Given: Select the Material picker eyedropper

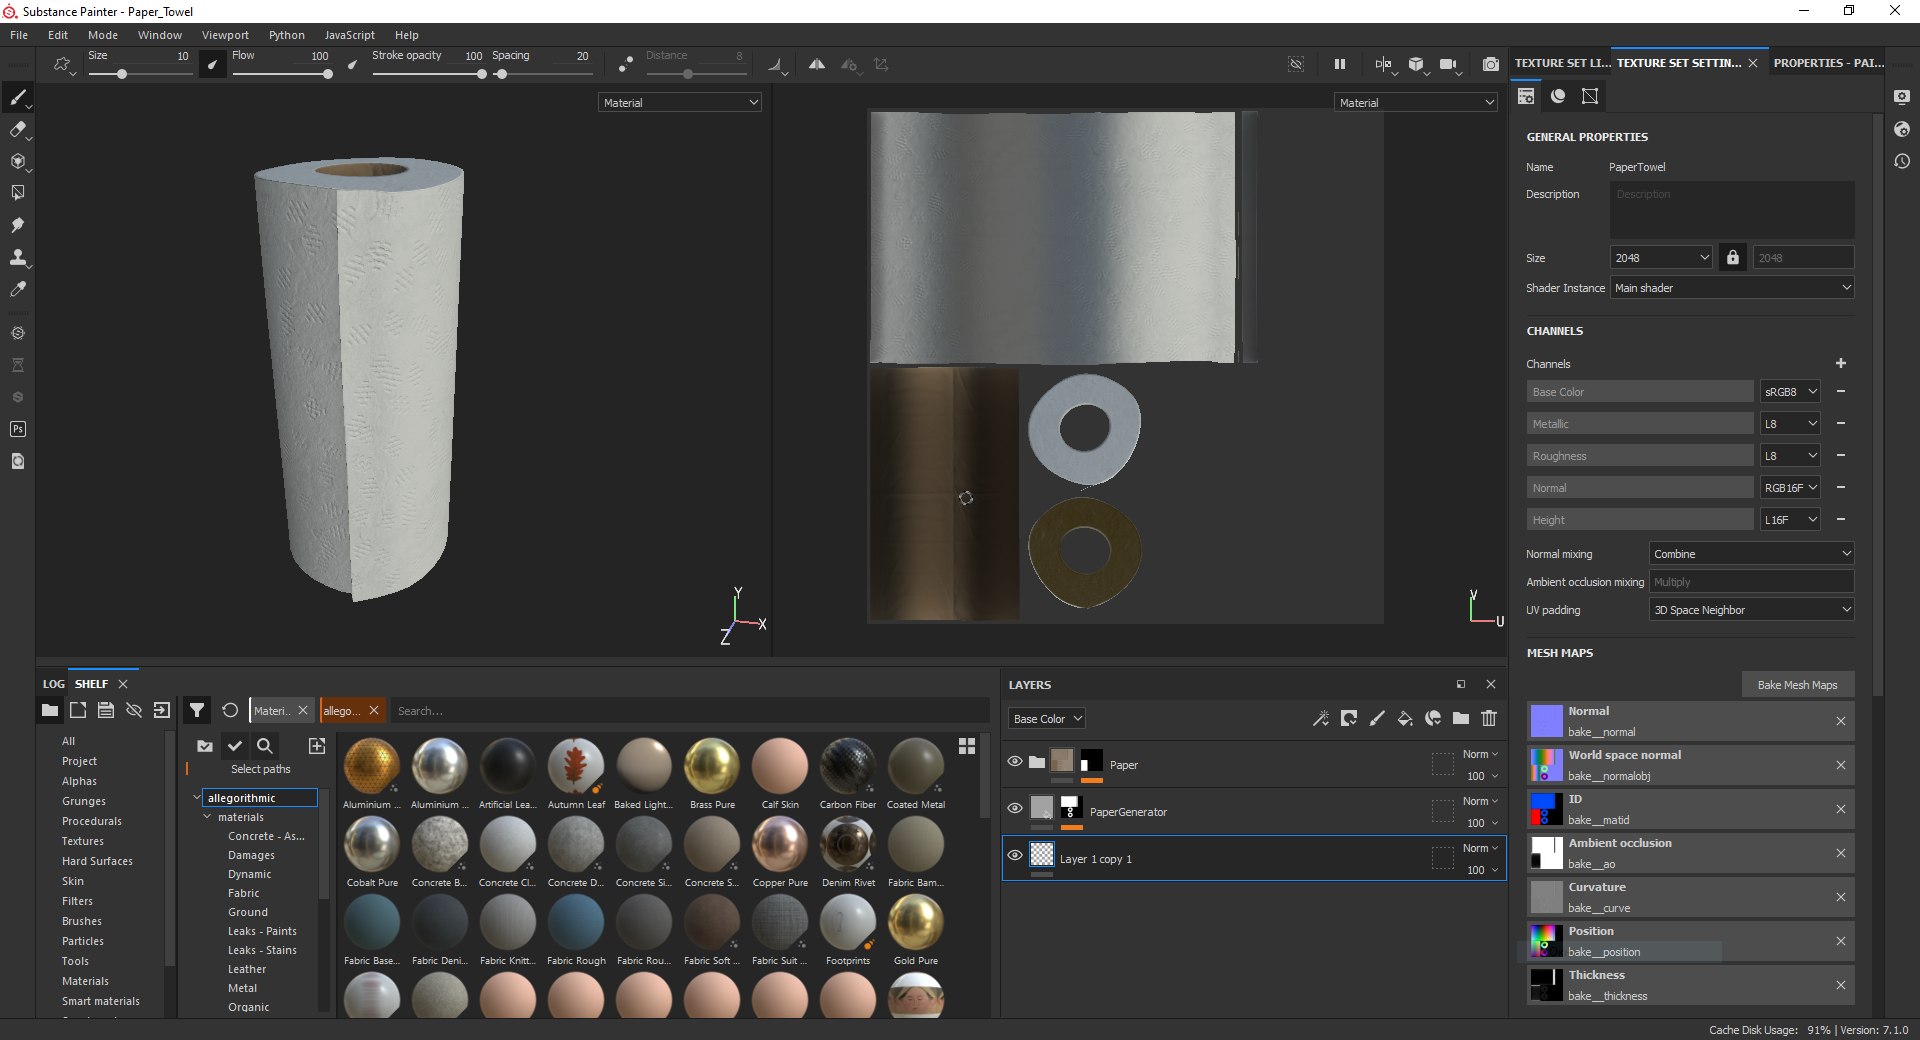Looking at the screenshot, I should click(17, 289).
